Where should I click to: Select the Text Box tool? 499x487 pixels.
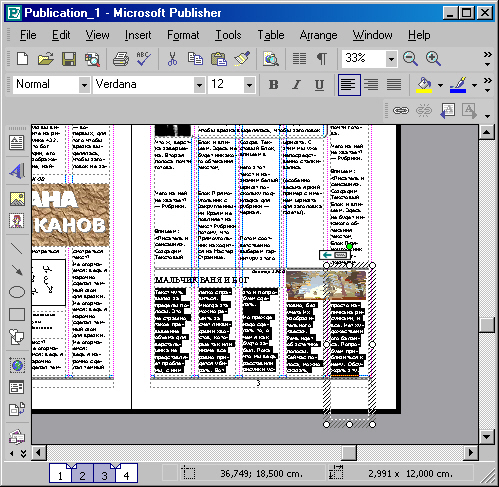[x=17, y=143]
